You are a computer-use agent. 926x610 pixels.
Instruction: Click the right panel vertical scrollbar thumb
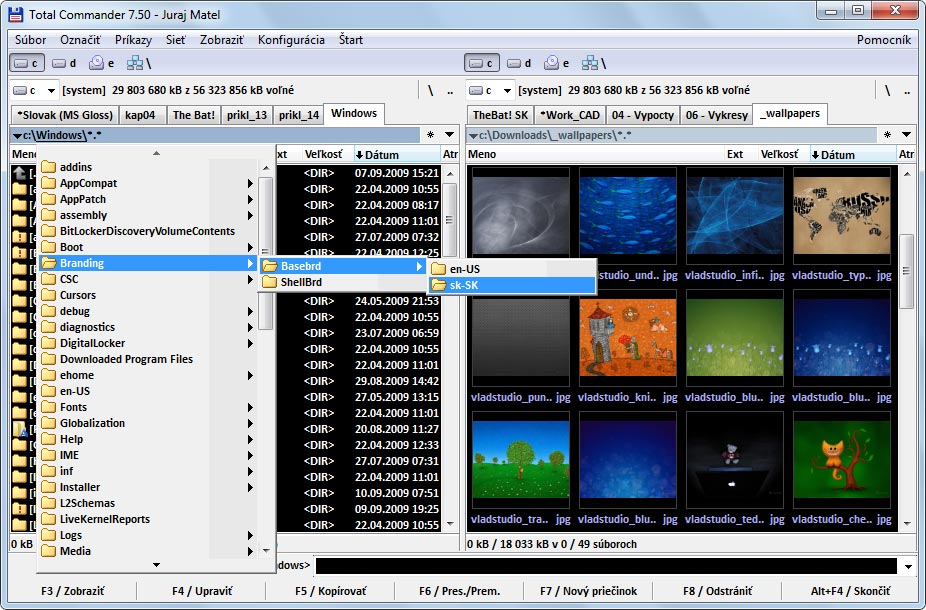(x=906, y=272)
